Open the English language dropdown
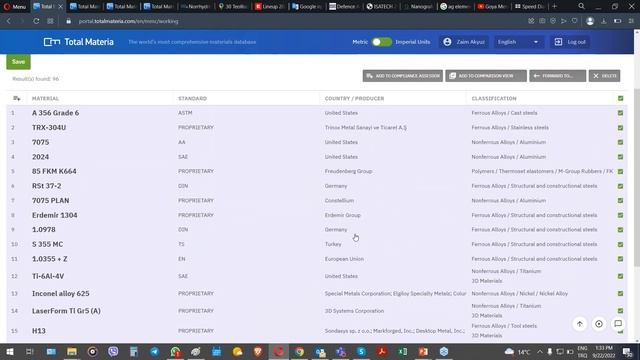This screenshot has width=640, height=360. [518, 42]
